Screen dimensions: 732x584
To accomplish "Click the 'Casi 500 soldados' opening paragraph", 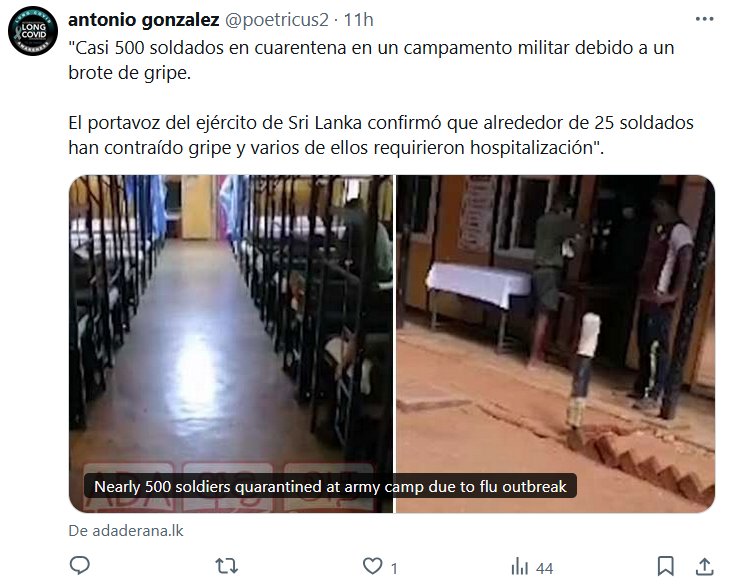I will point(371,60).
